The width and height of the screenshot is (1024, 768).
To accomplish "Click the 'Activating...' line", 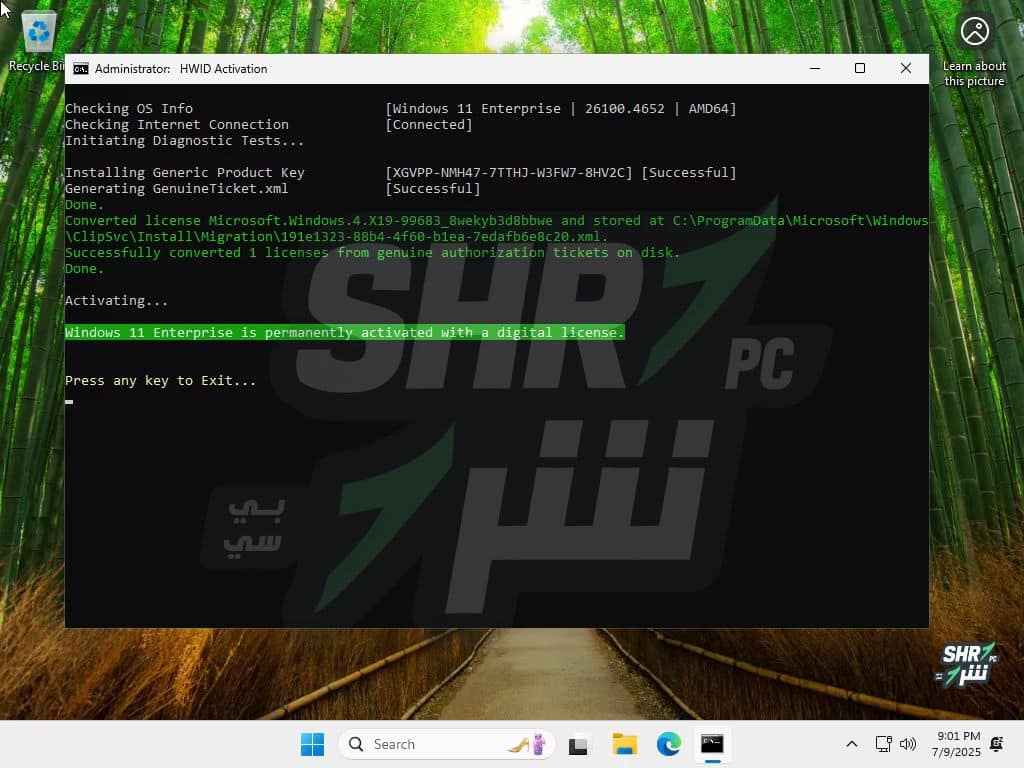I will click(116, 300).
